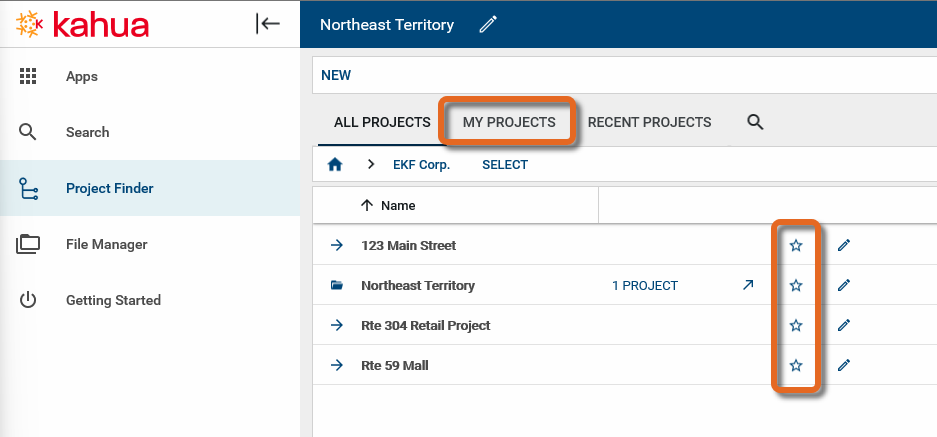937x437 pixels.
Task: Expand the Northeast Territory folder
Action: (337, 285)
